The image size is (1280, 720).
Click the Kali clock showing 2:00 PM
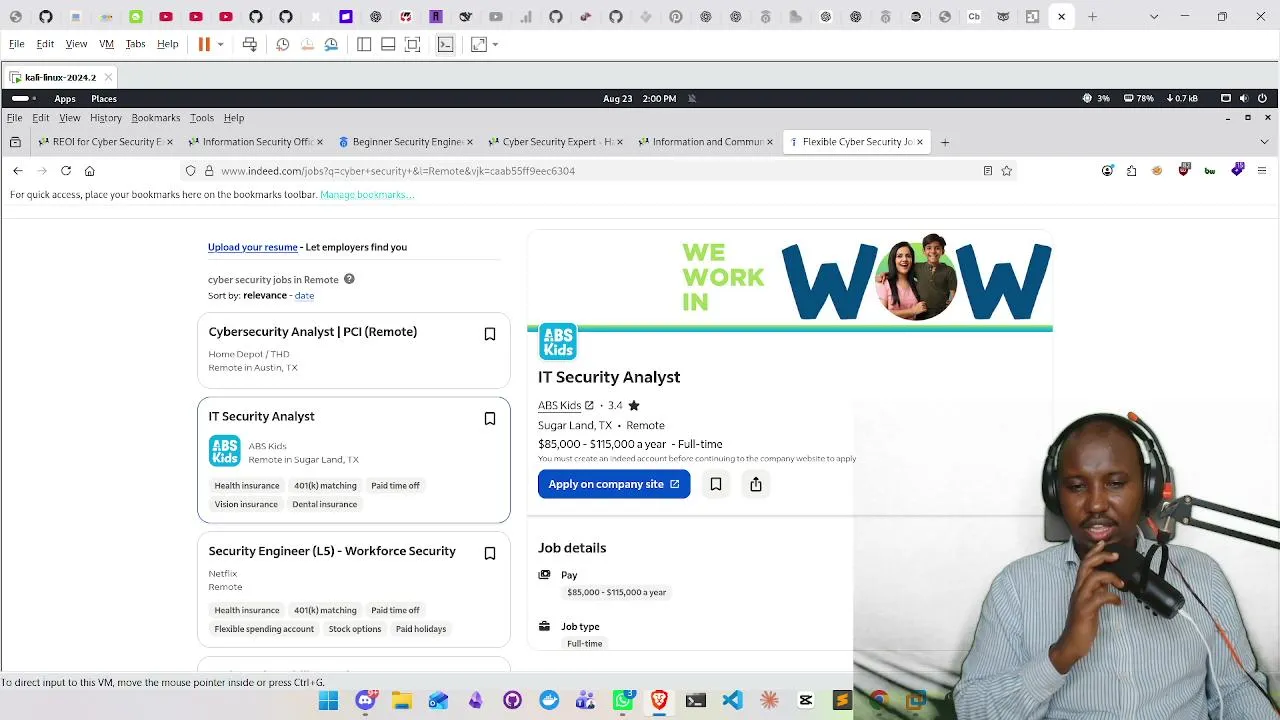639,98
